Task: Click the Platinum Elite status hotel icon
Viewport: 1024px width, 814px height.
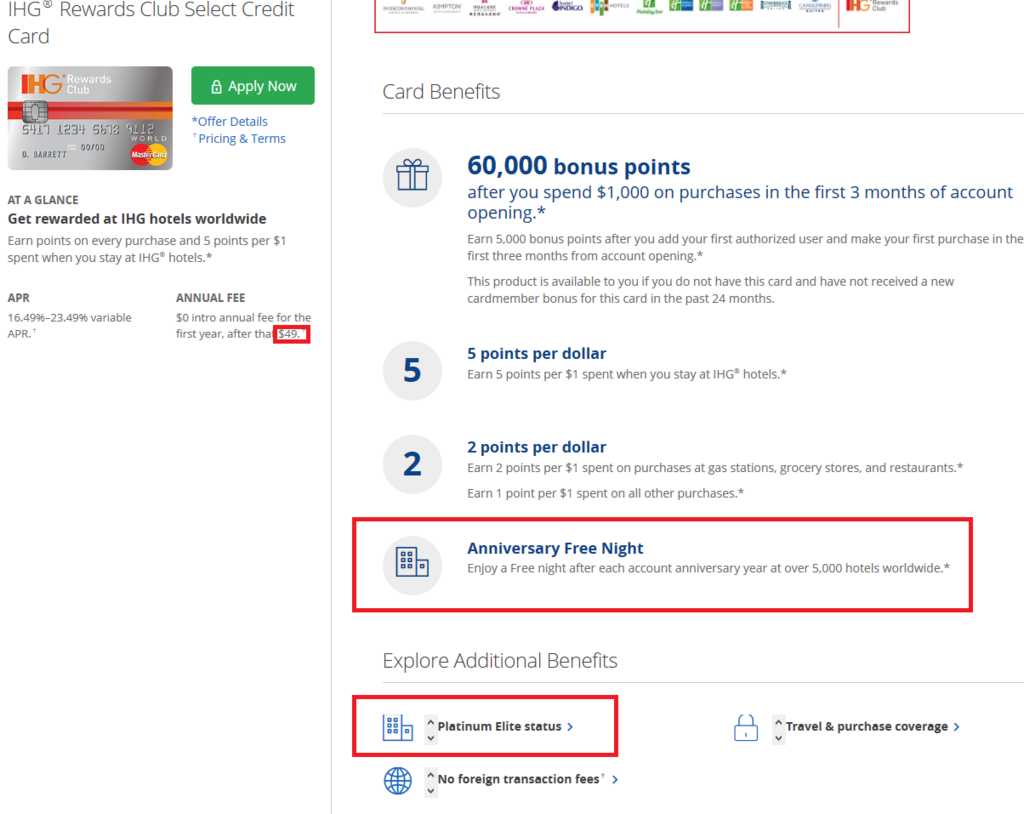Action: coord(398,726)
